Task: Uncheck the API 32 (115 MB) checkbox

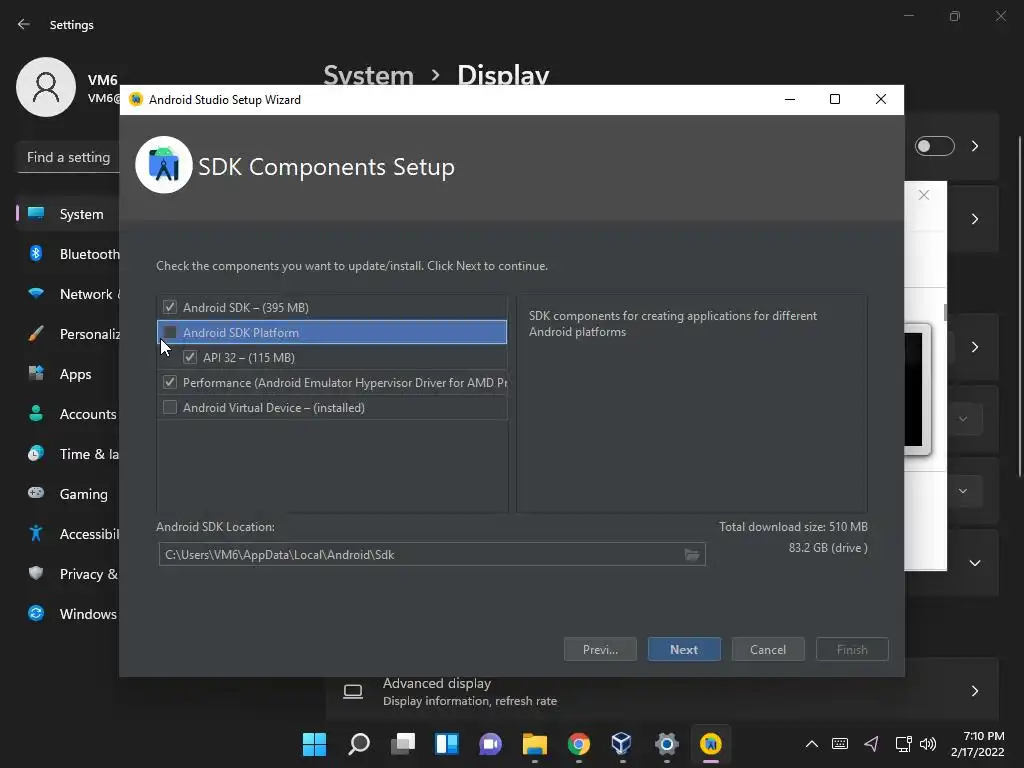Action: (189, 357)
